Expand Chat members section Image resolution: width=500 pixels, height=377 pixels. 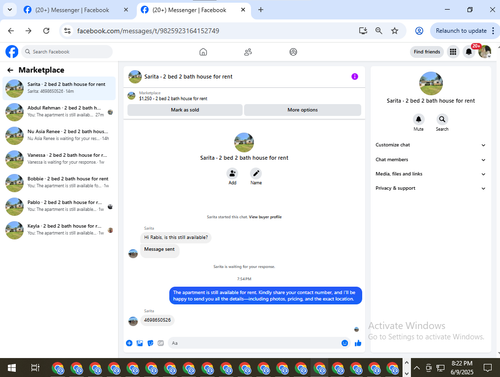[x=430, y=160]
